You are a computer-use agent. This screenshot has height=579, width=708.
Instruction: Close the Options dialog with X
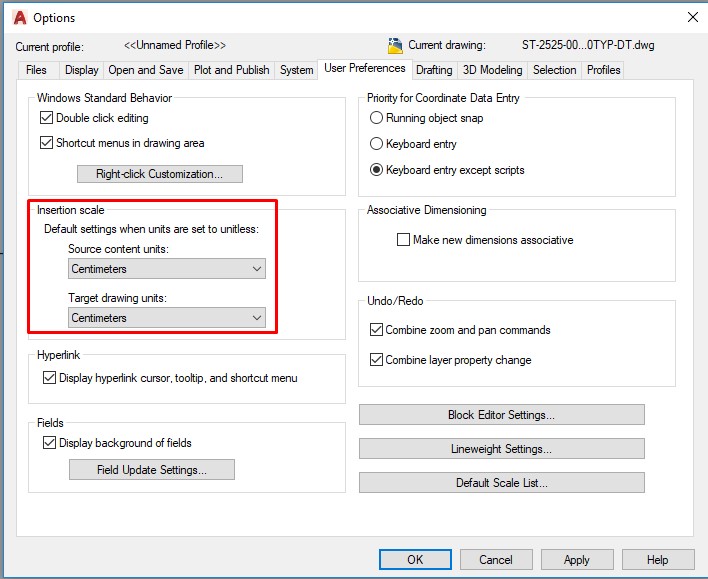click(692, 17)
